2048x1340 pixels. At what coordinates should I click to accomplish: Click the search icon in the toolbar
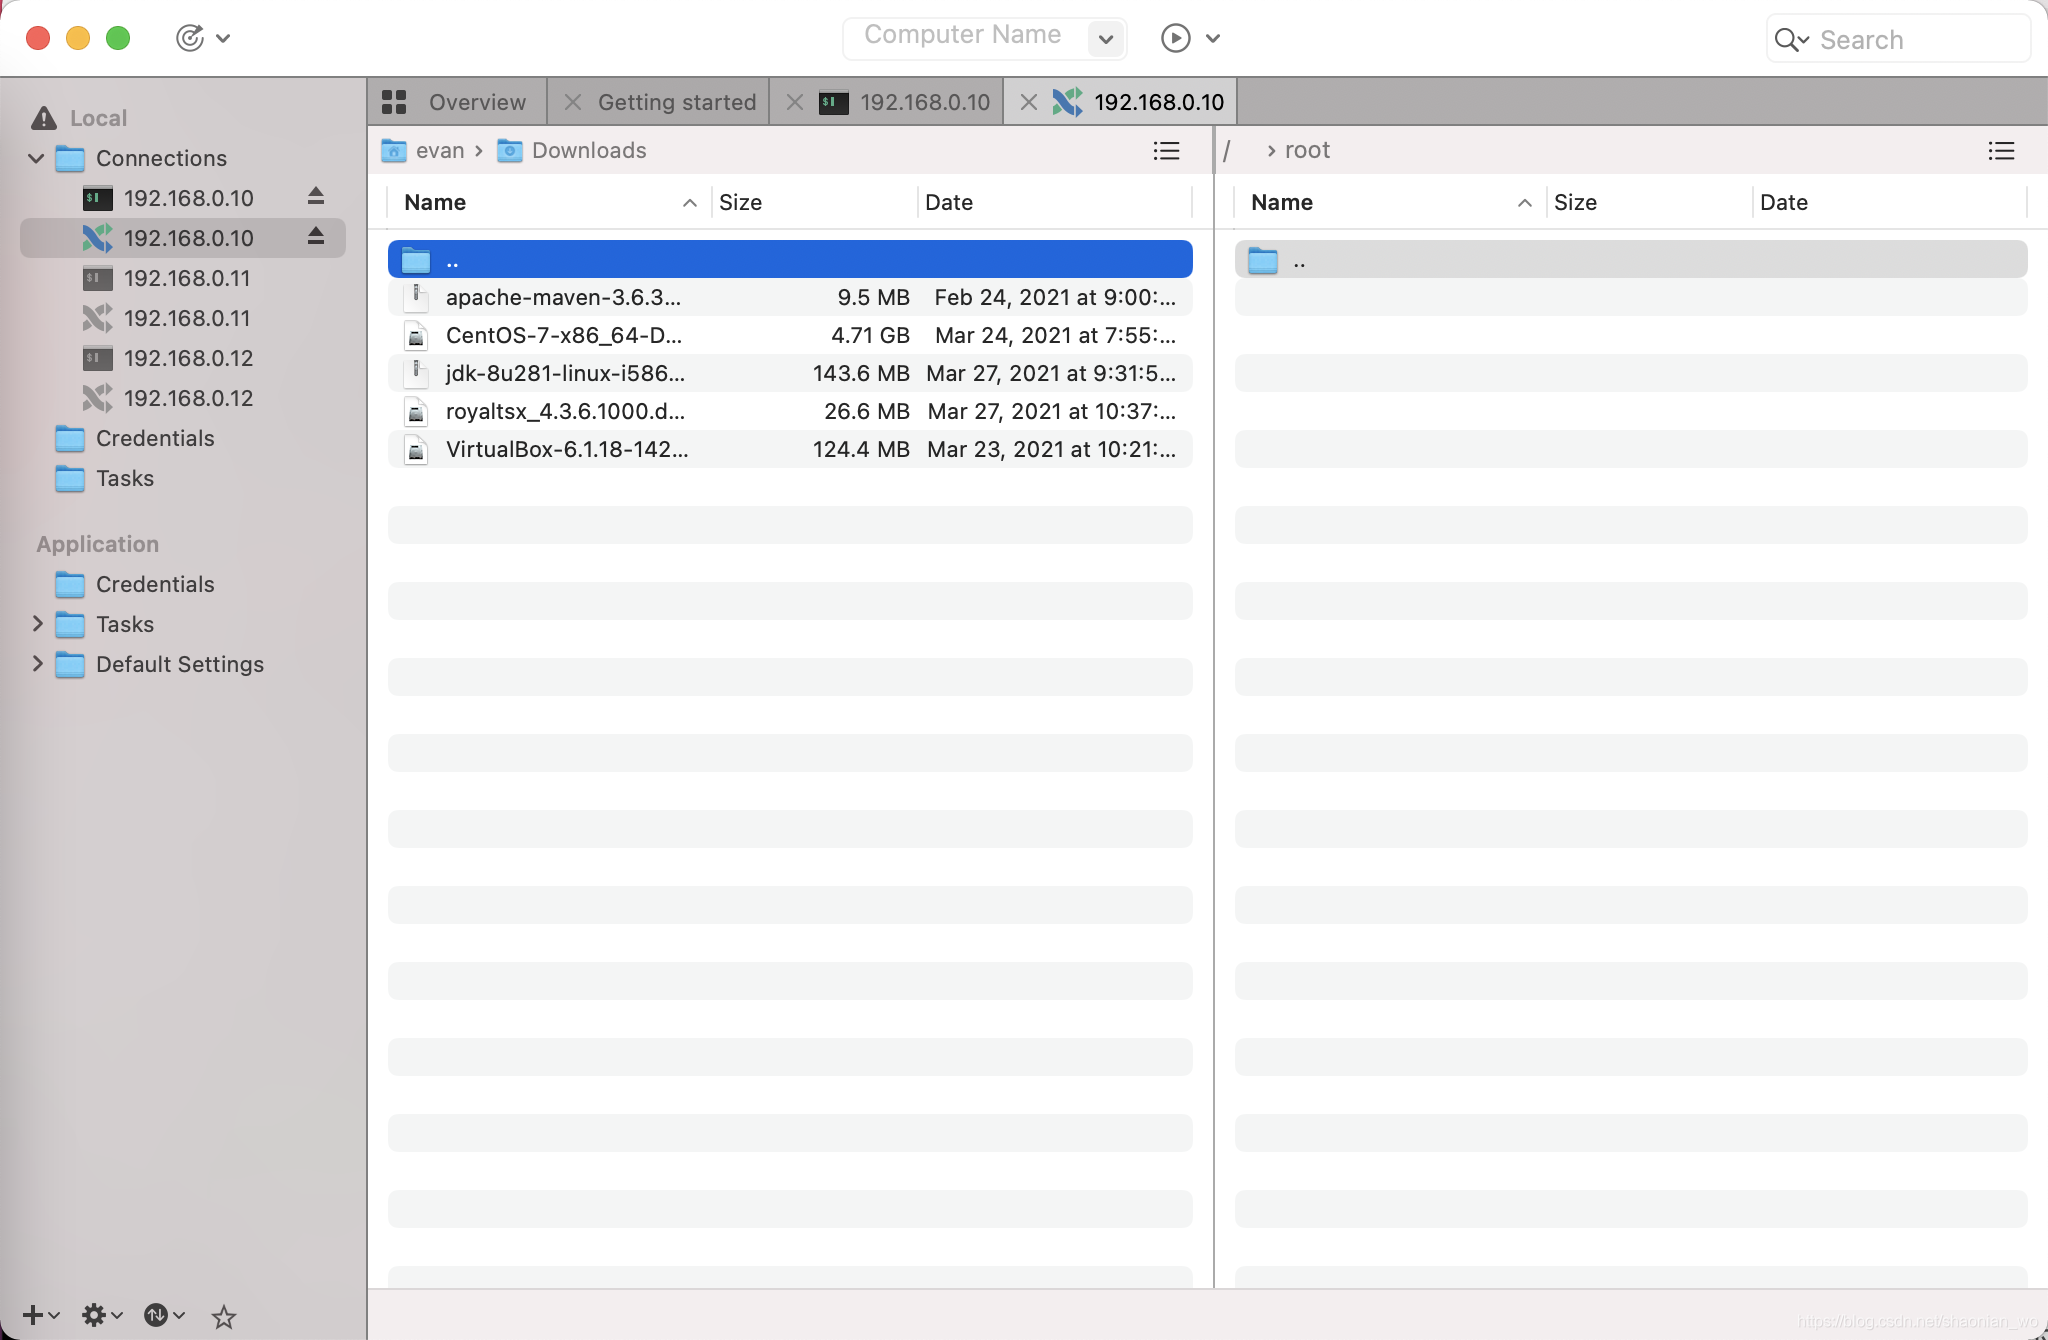click(1789, 37)
